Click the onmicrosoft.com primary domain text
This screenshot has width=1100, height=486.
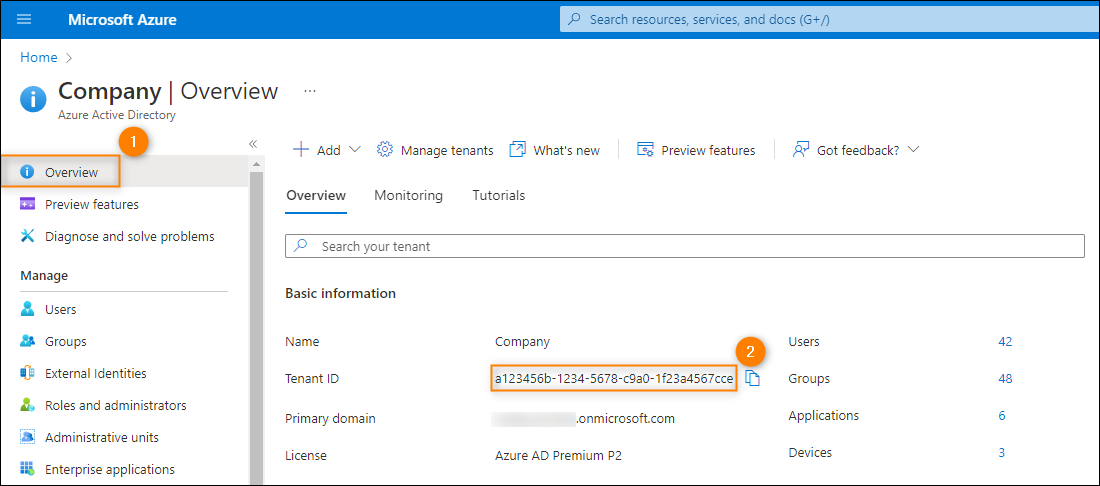pos(626,419)
